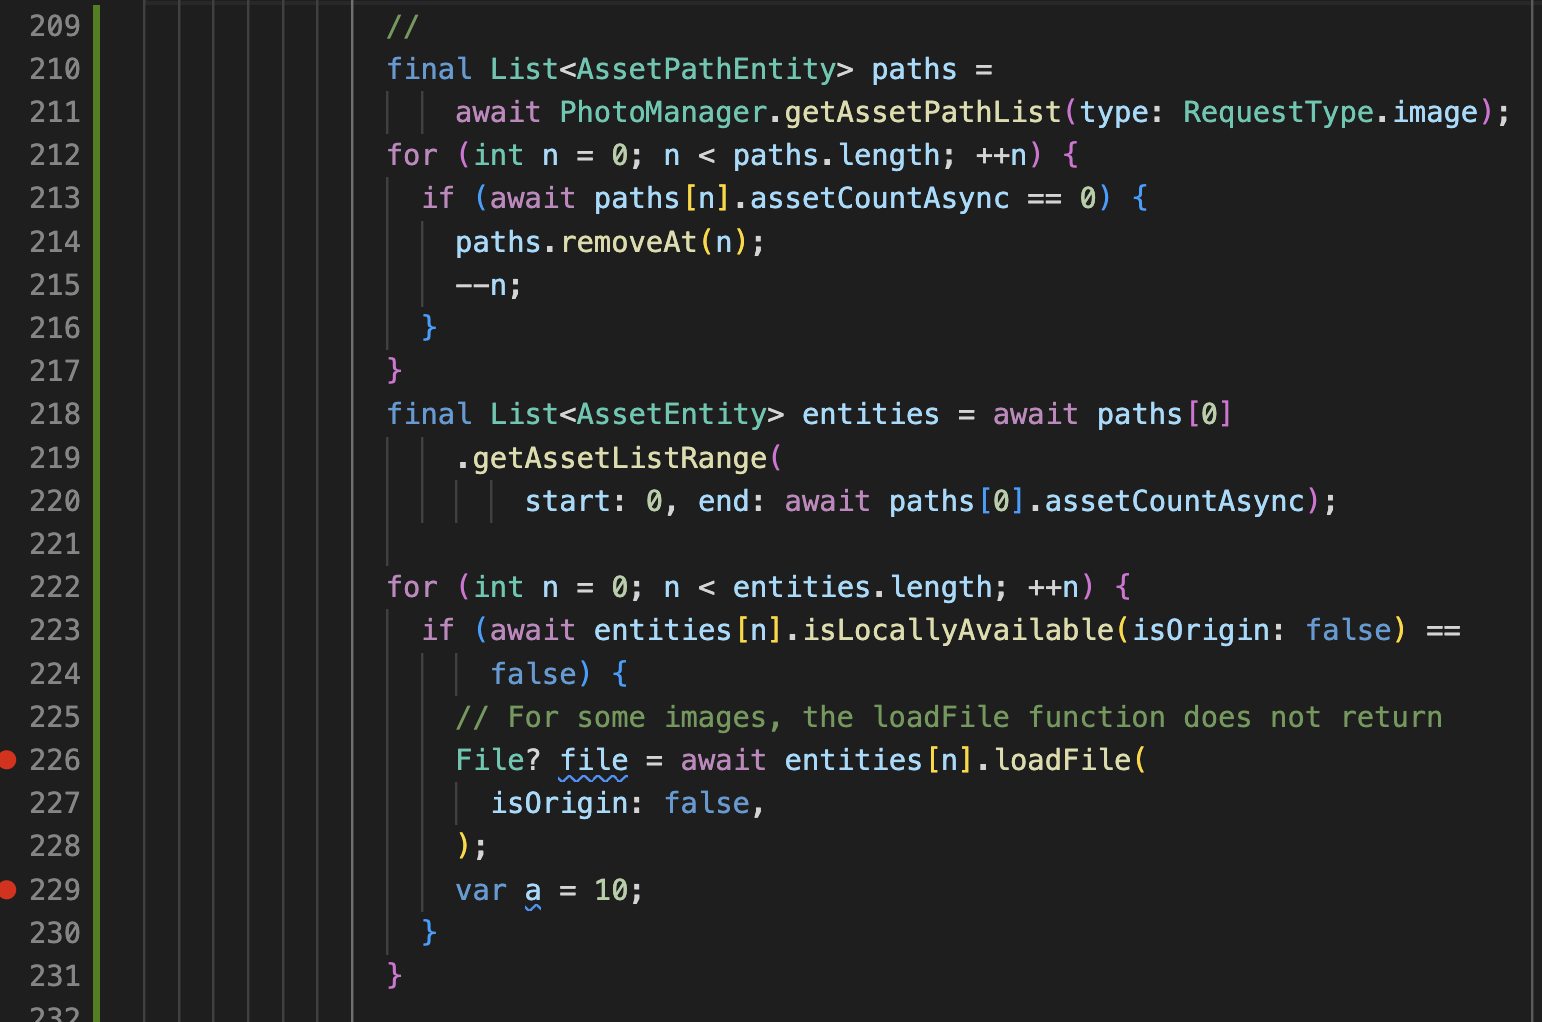Click the underlined variable 'file'
Viewport: 1542px width, 1022px height.
594,760
